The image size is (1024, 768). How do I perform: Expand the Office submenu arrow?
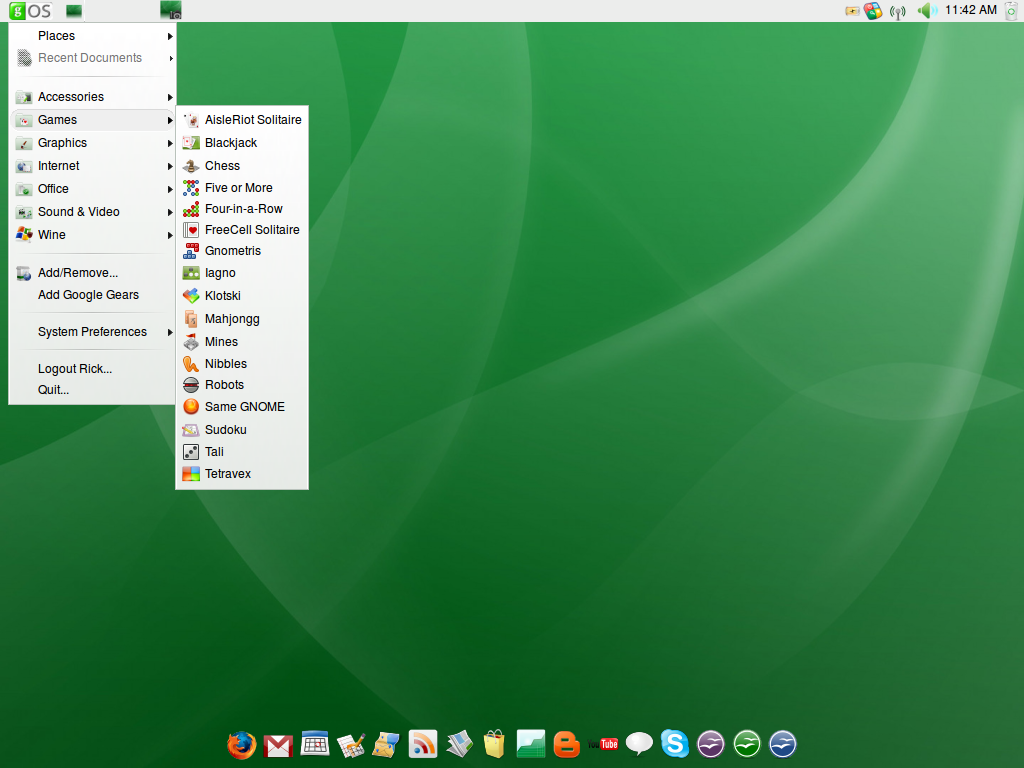tap(170, 189)
